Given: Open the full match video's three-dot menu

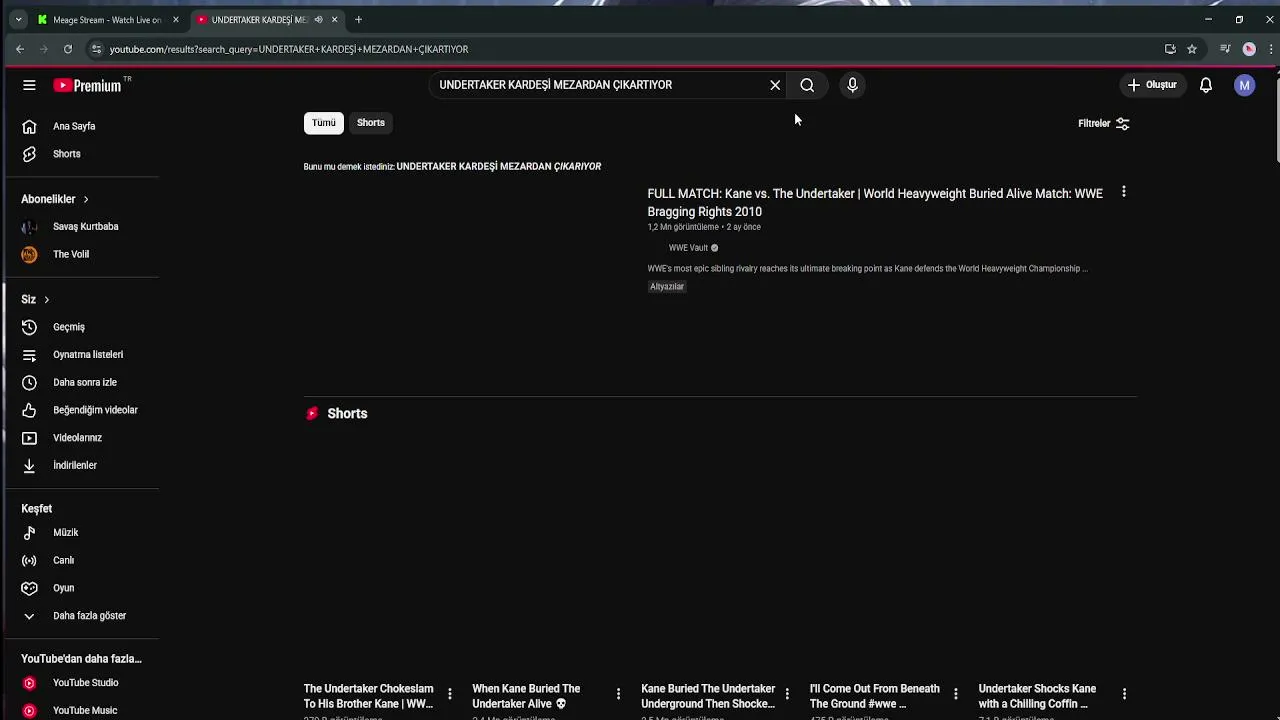Looking at the screenshot, I should coord(1123,191).
